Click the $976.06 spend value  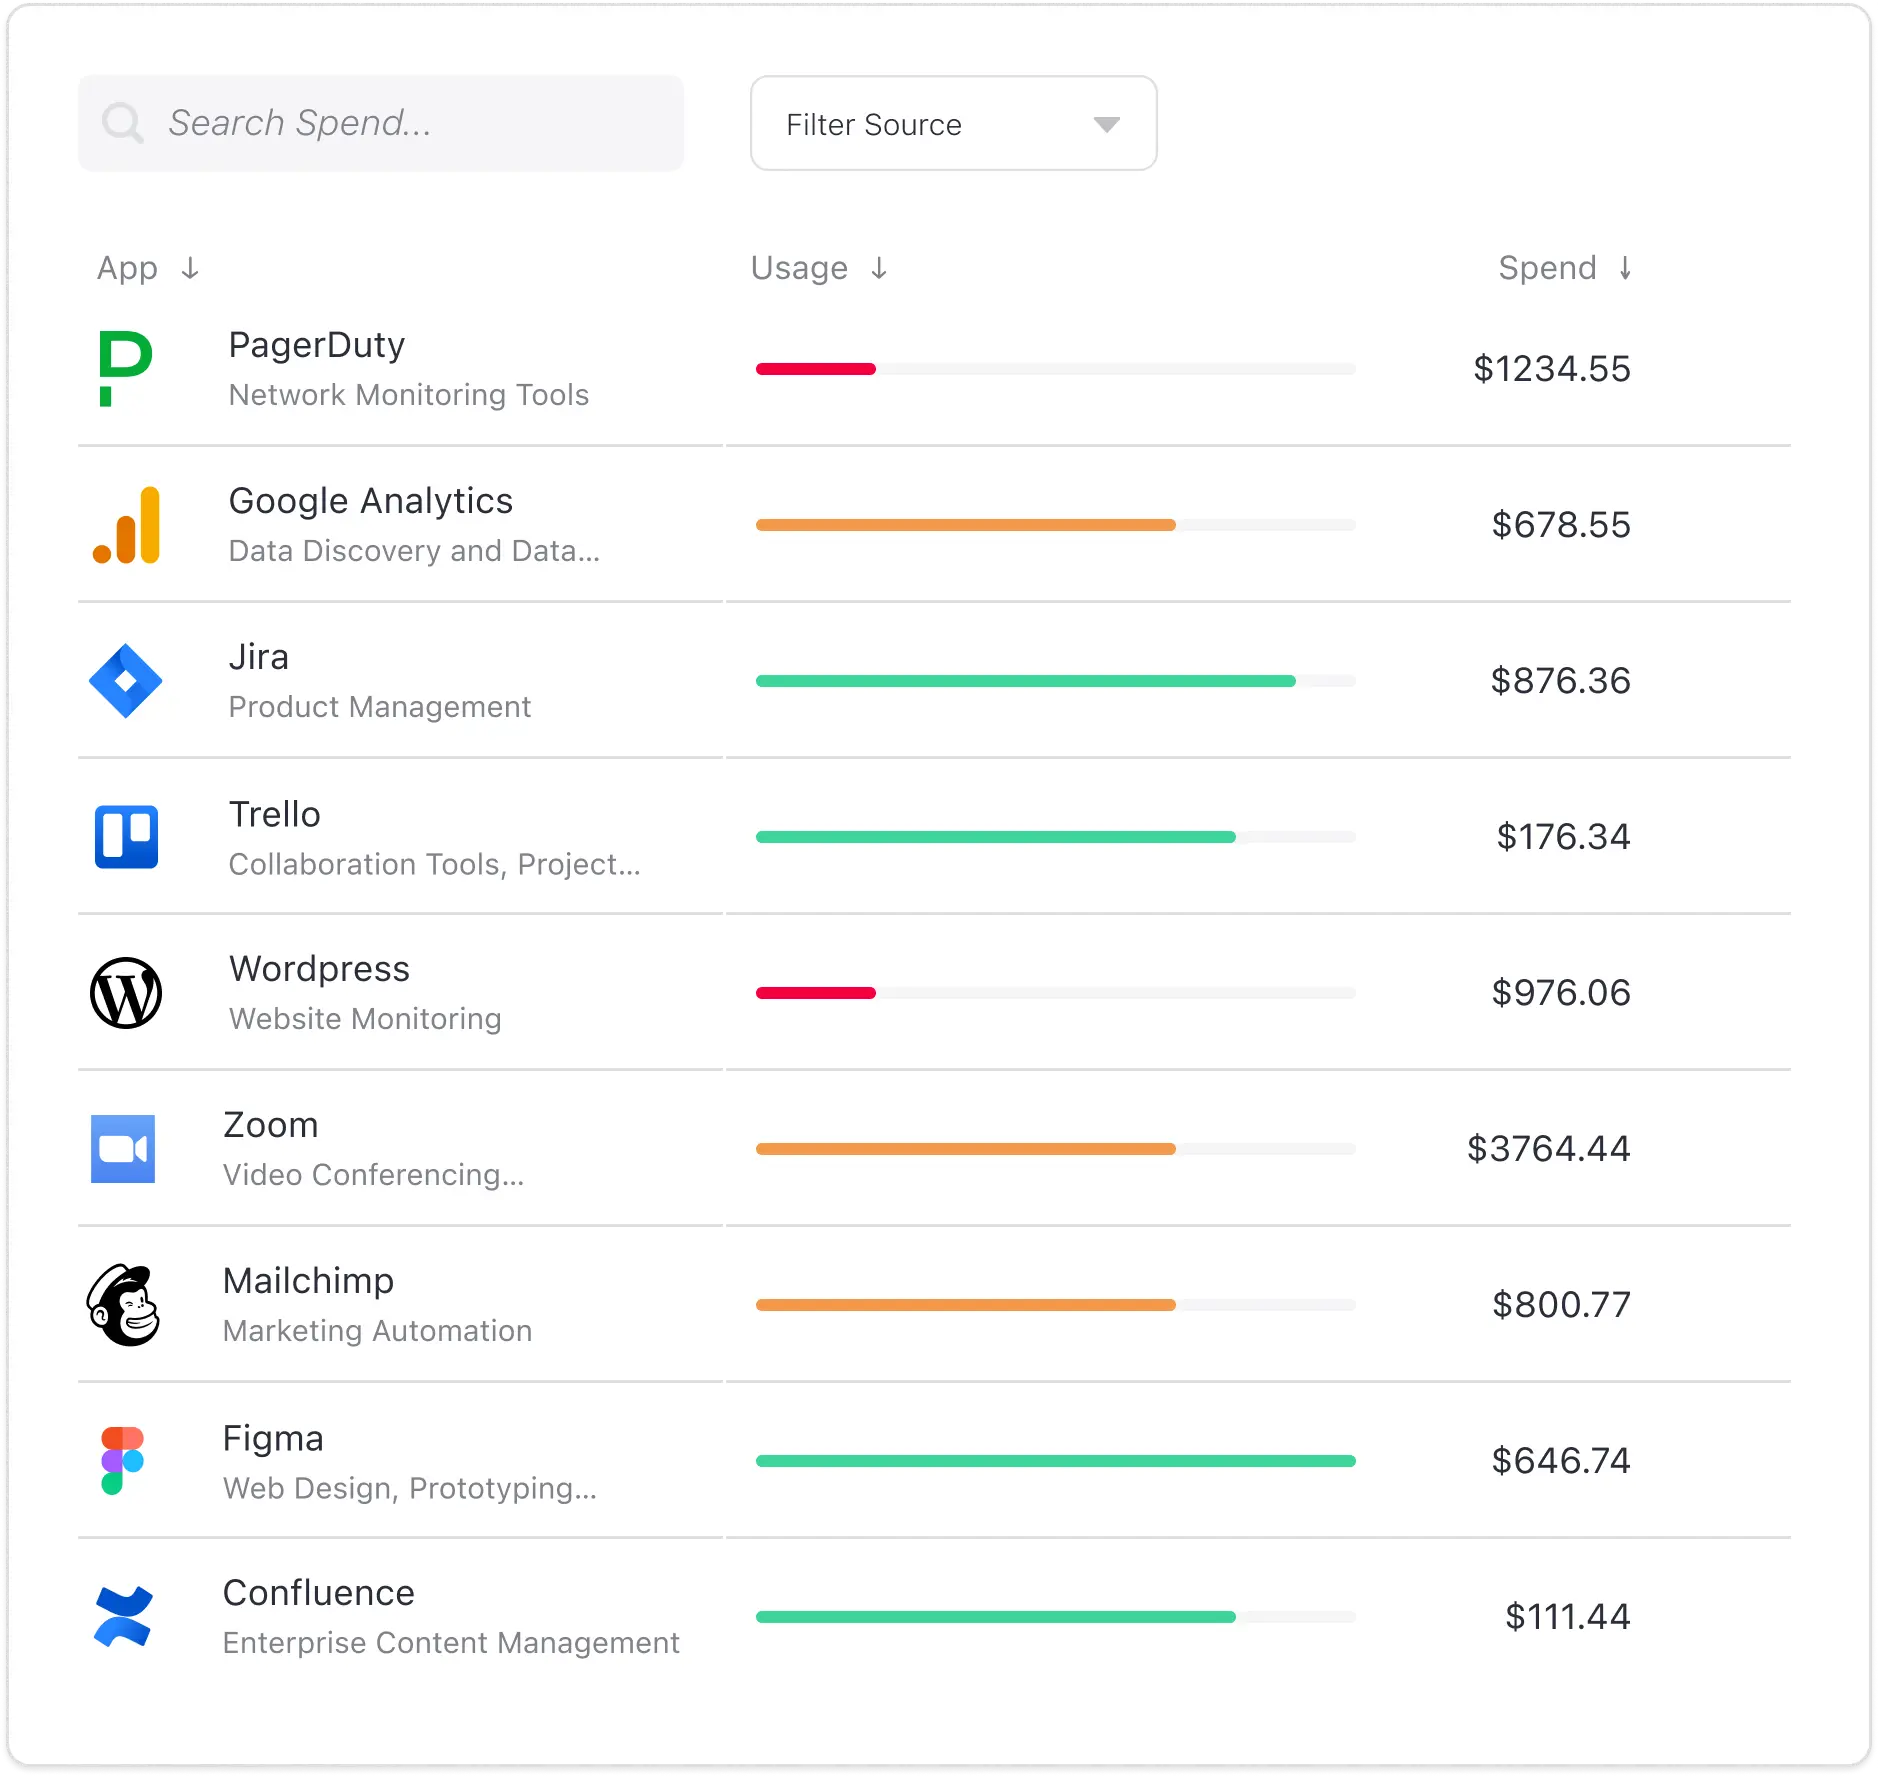point(1561,993)
